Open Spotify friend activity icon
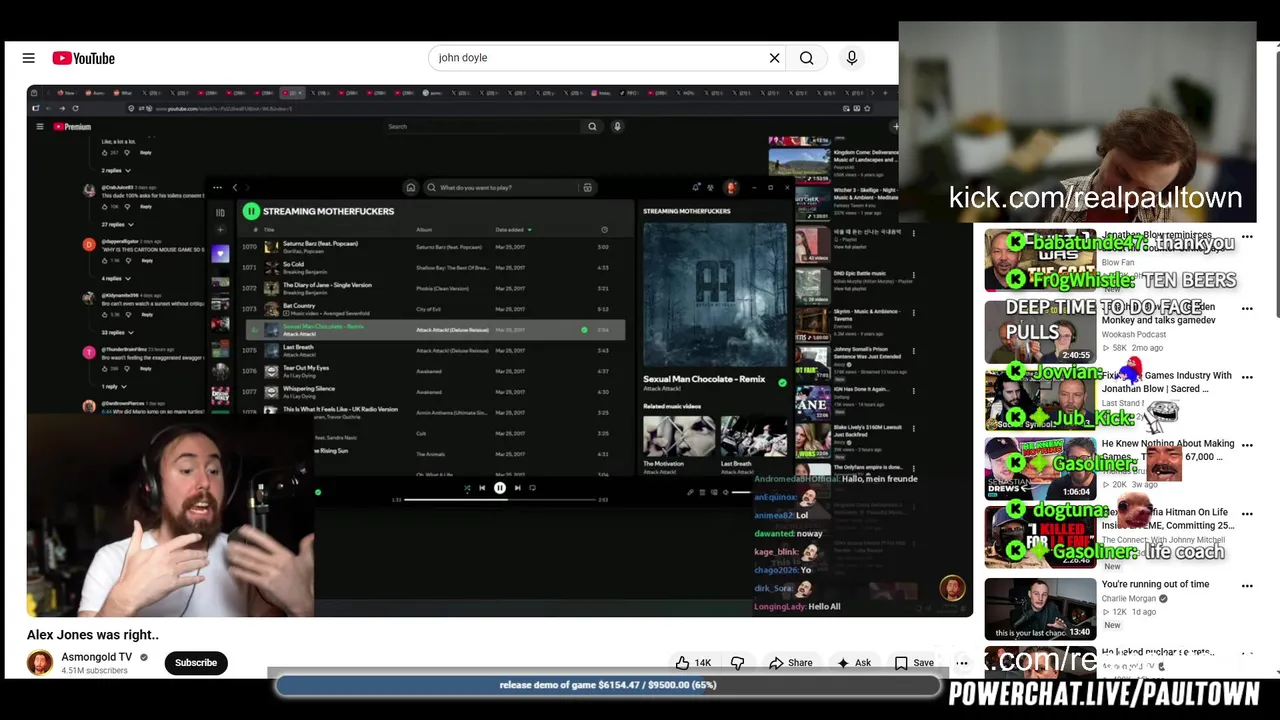The width and height of the screenshot is (1280, 720). [710, 187]
